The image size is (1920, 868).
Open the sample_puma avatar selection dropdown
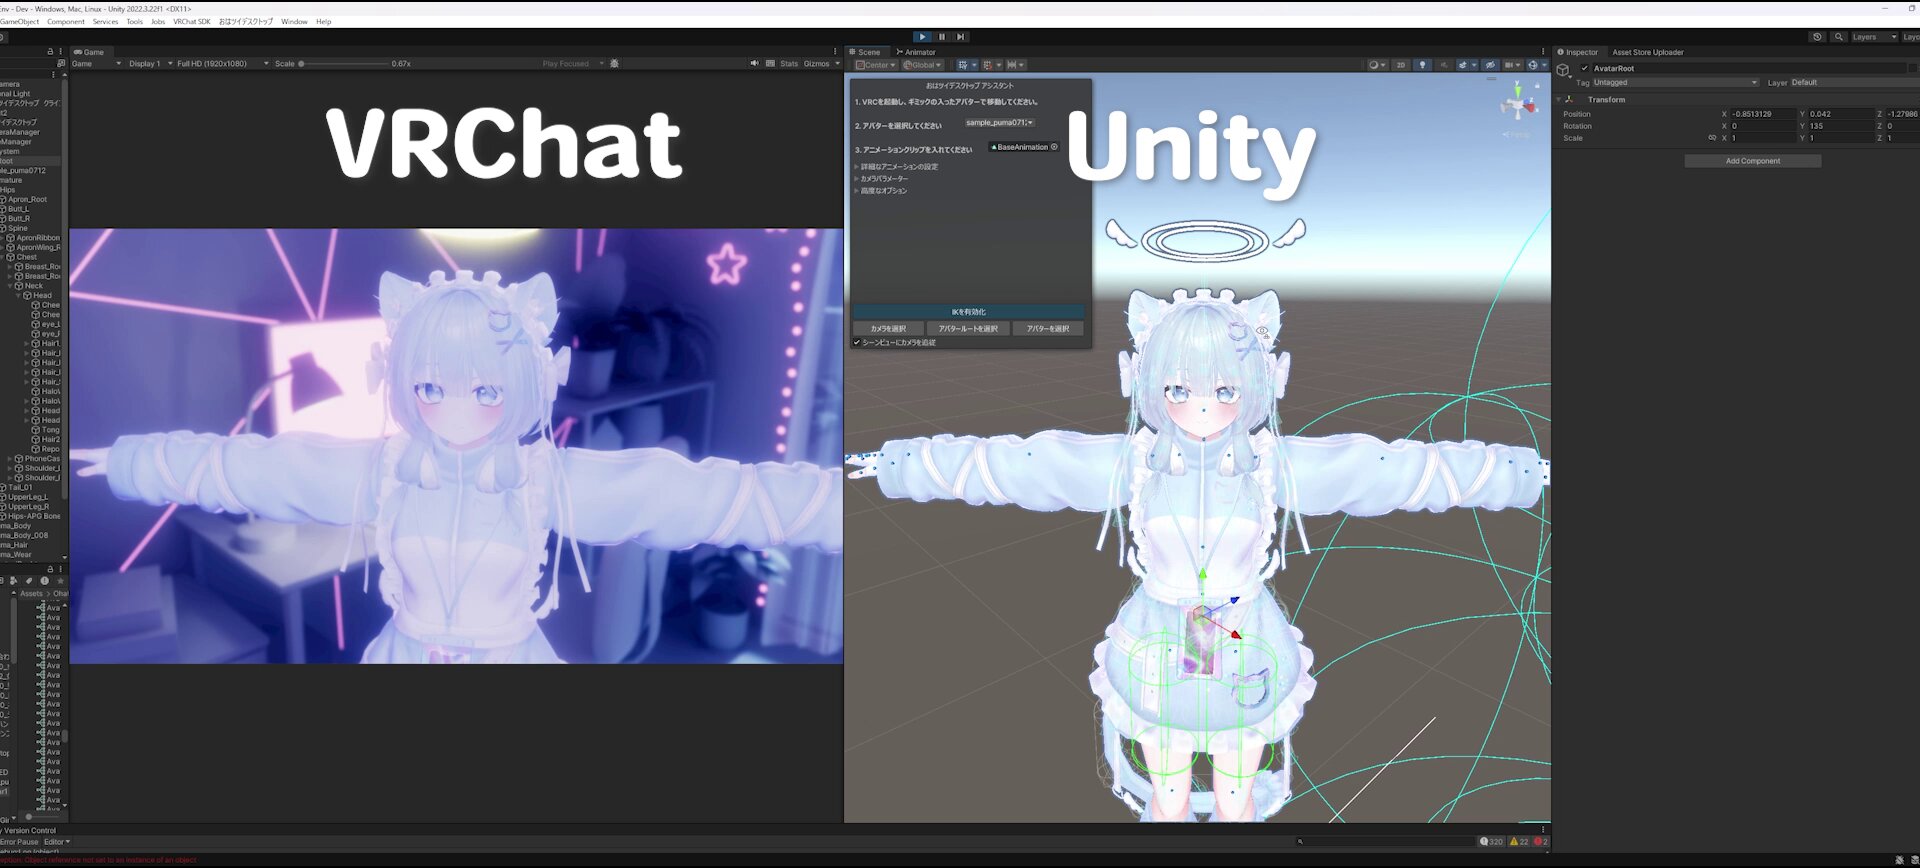tap(999, 123)
